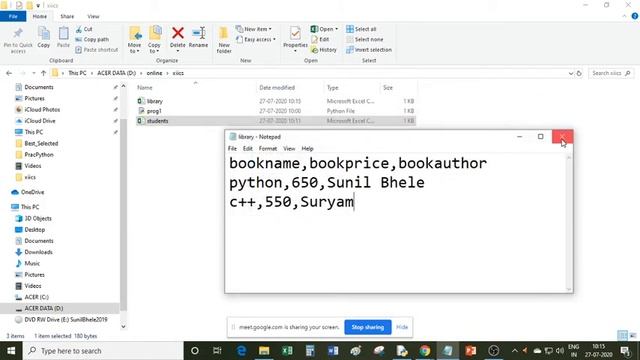Click the red Delete icon
Viewport: 640px width, 360px height.
(178, 33)
